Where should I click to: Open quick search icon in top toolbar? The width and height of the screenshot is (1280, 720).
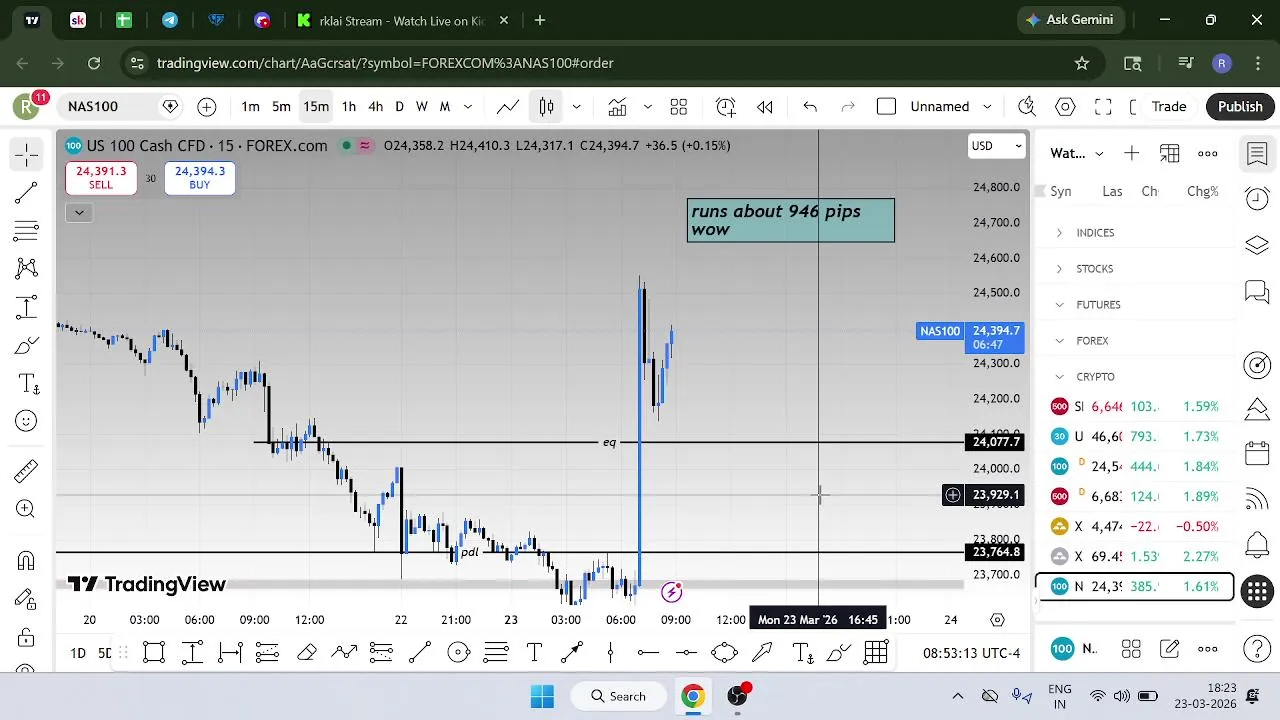1027,107
